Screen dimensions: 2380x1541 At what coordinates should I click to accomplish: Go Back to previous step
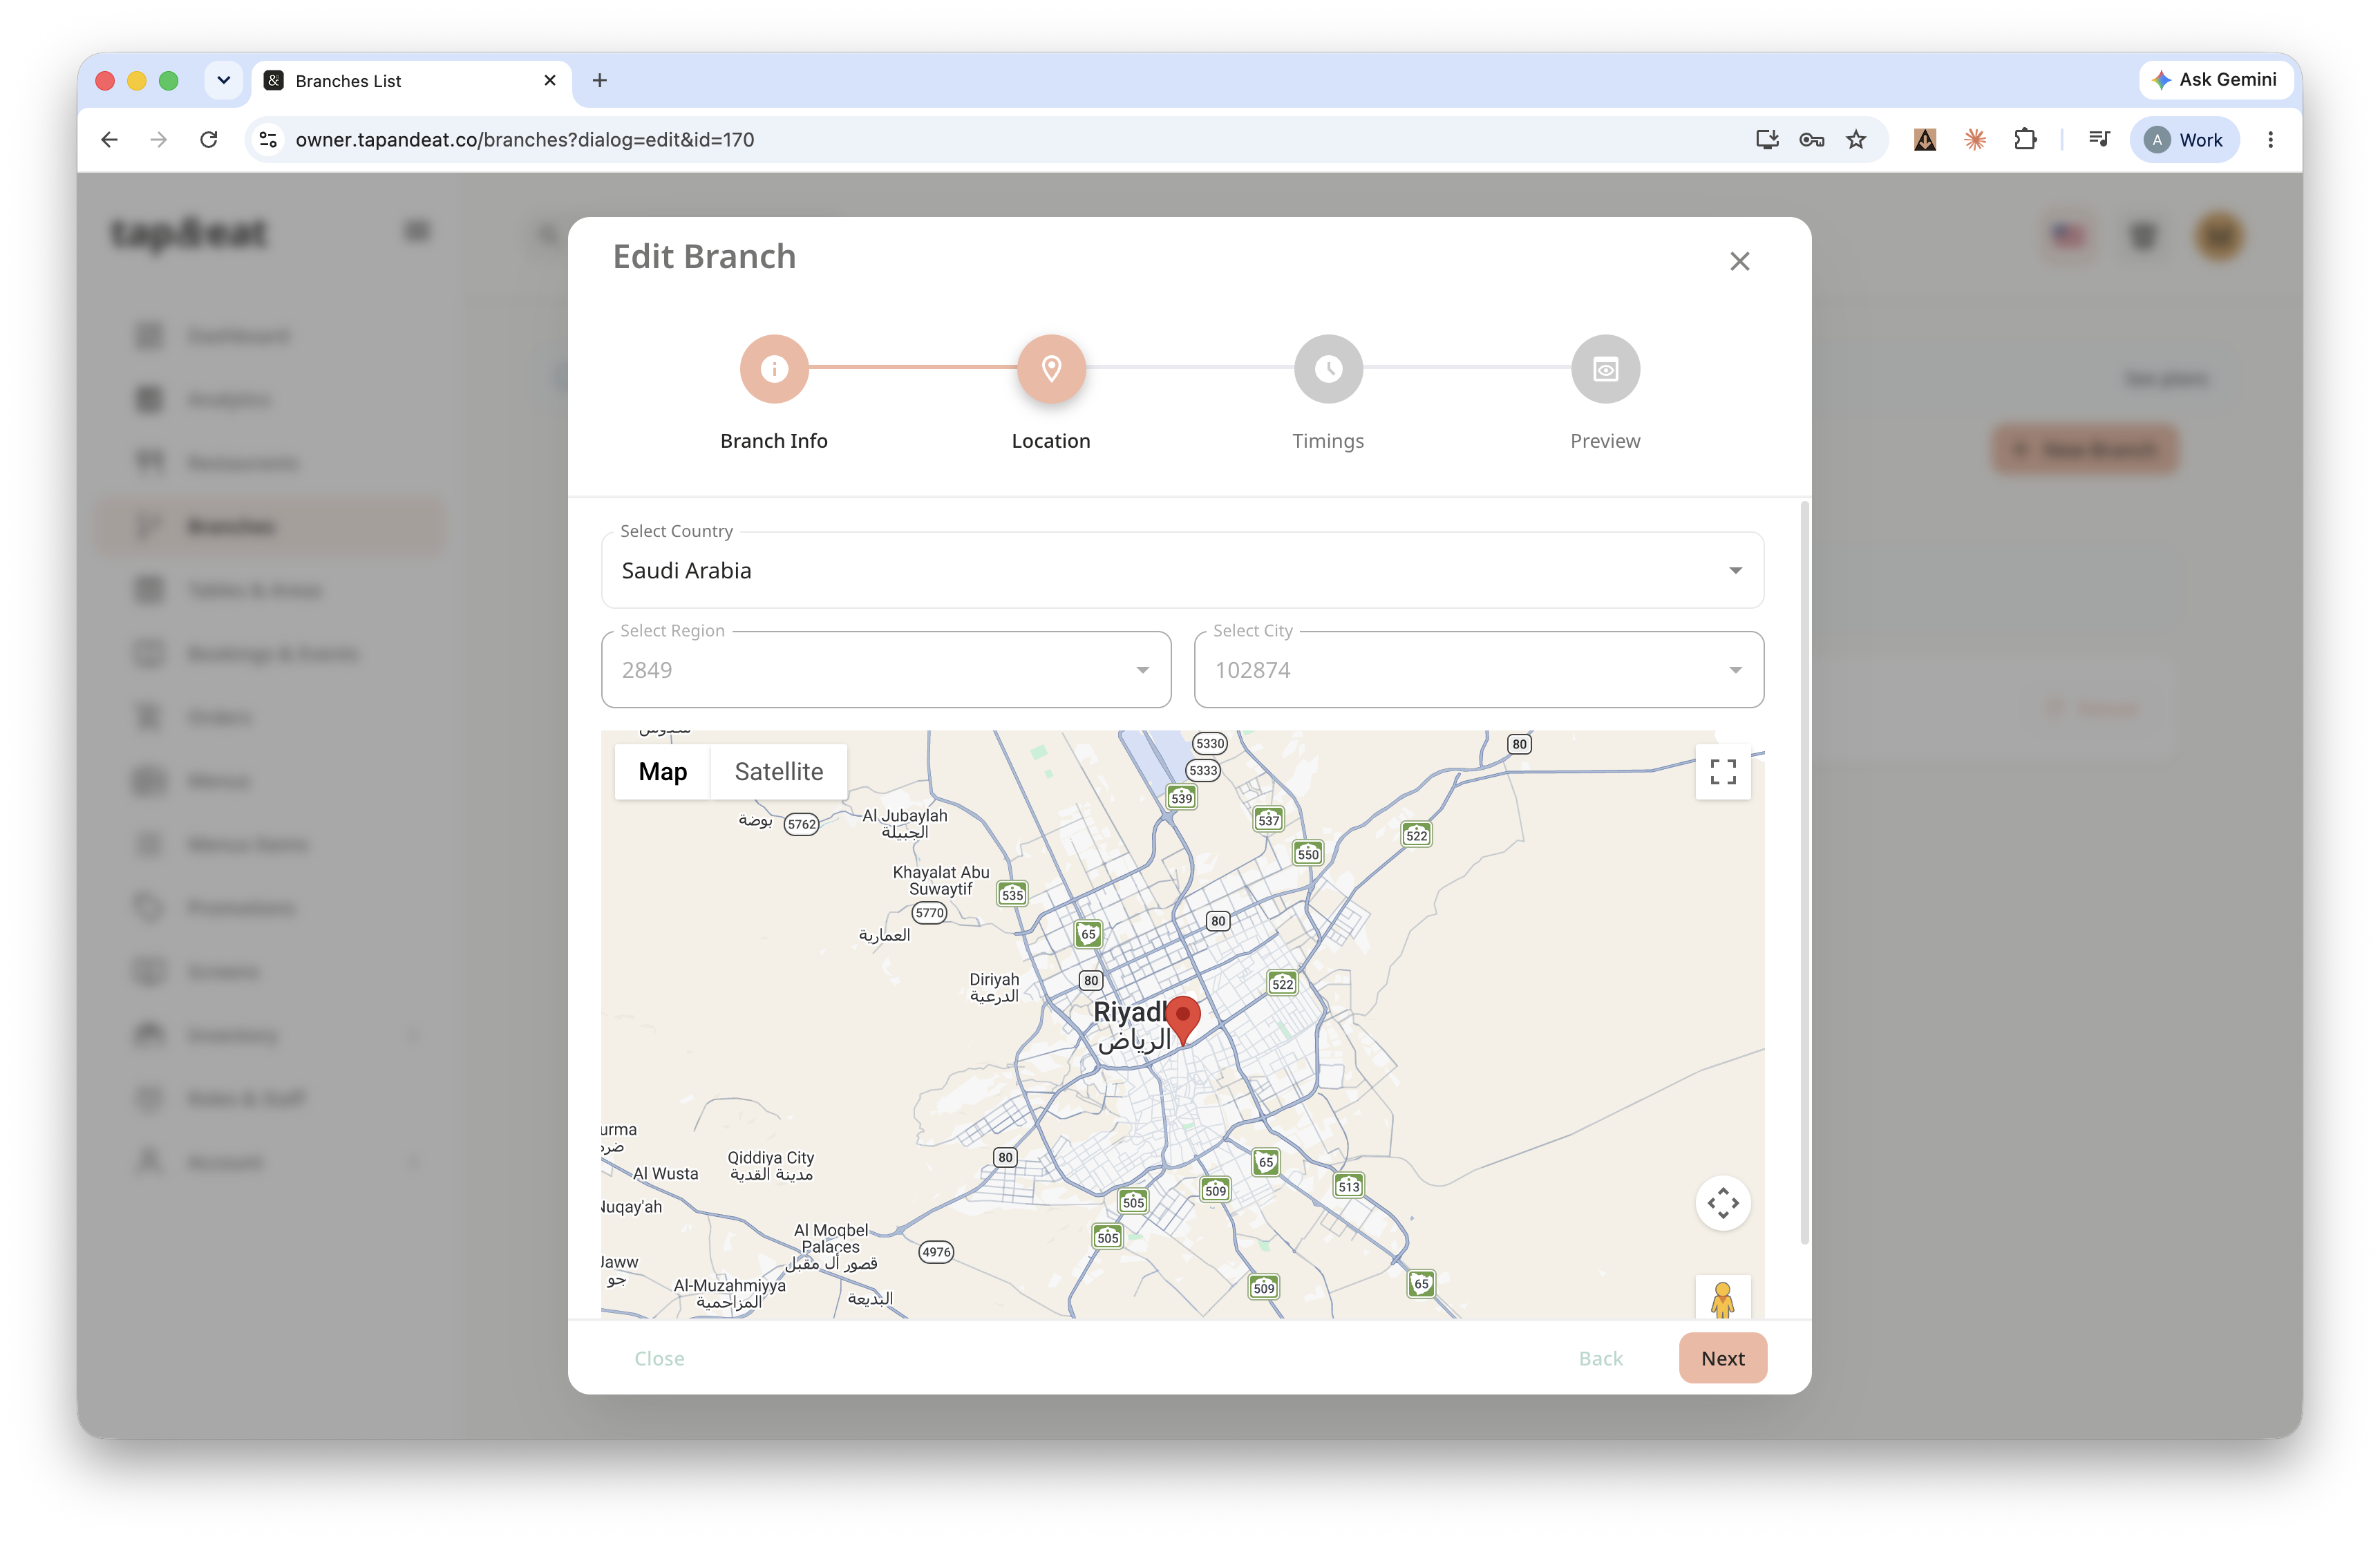(x=1600, y=1358)
